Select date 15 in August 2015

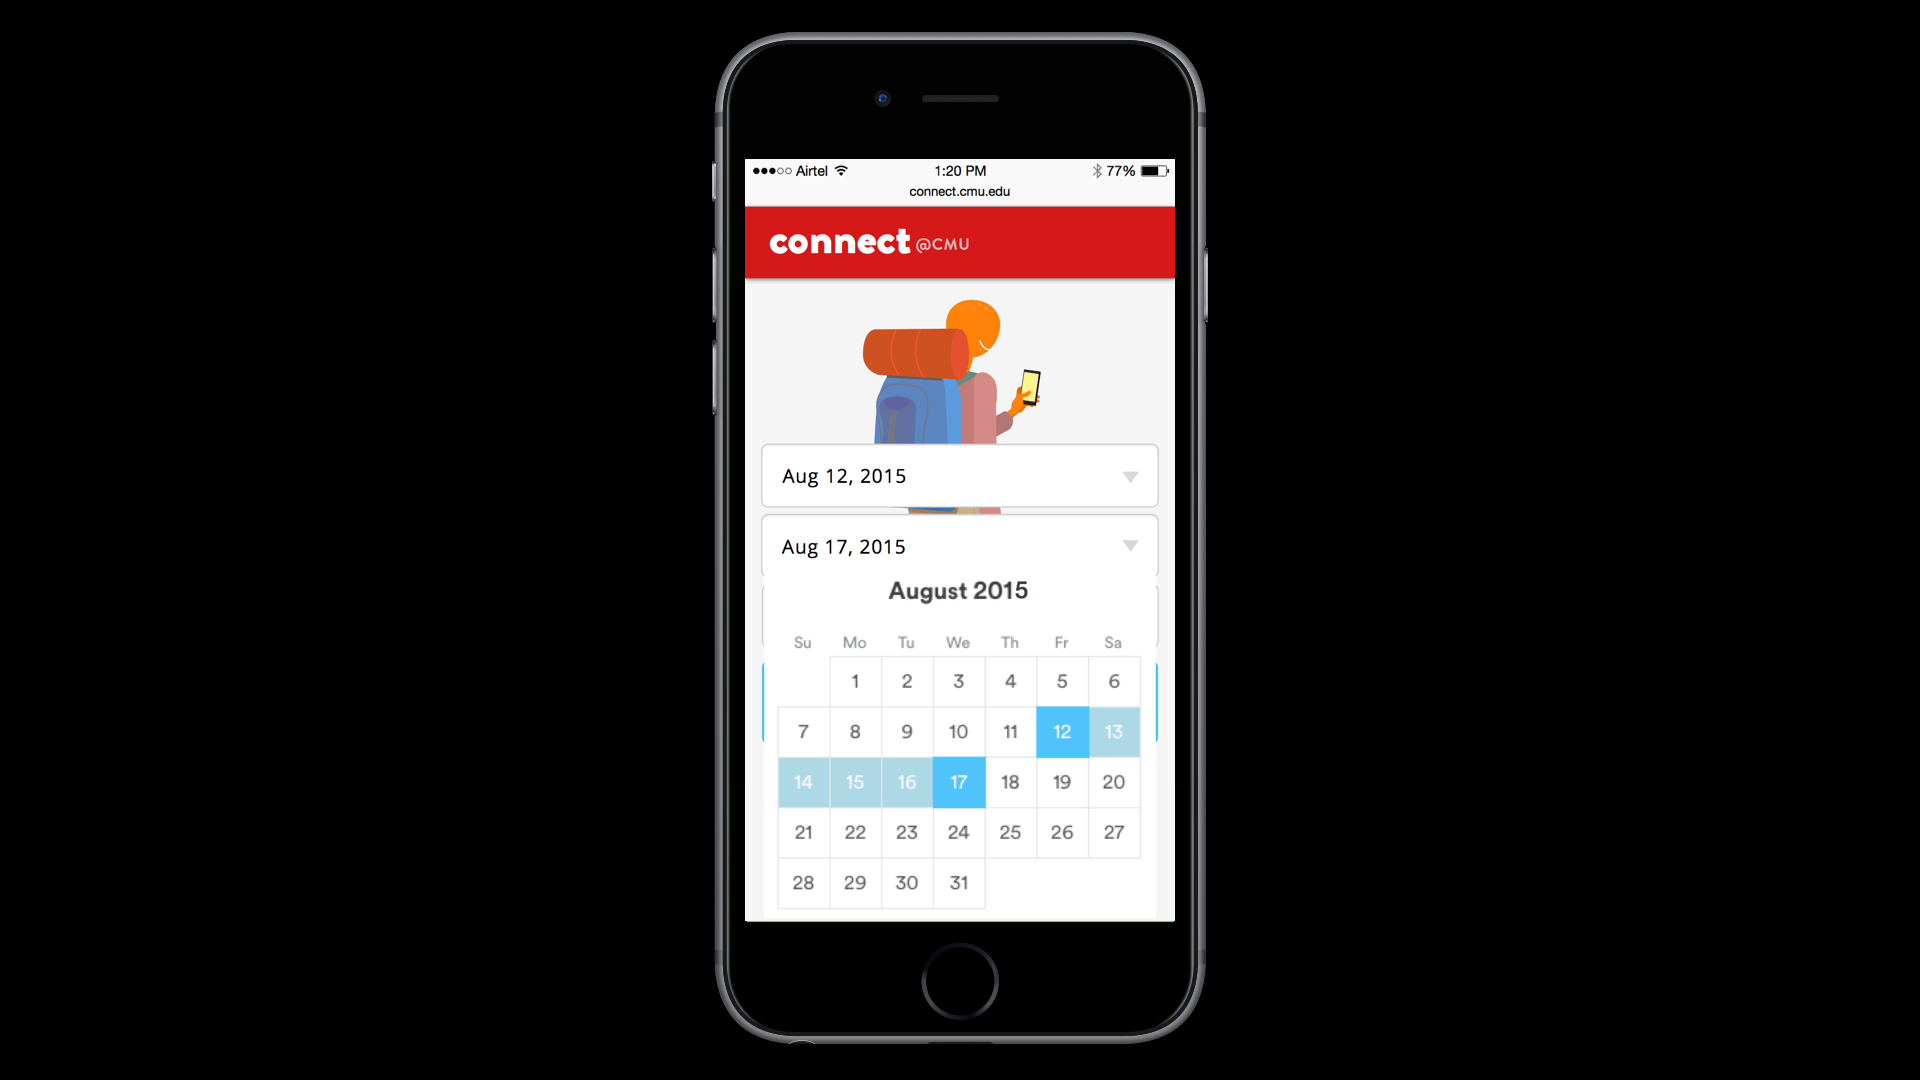855,781
